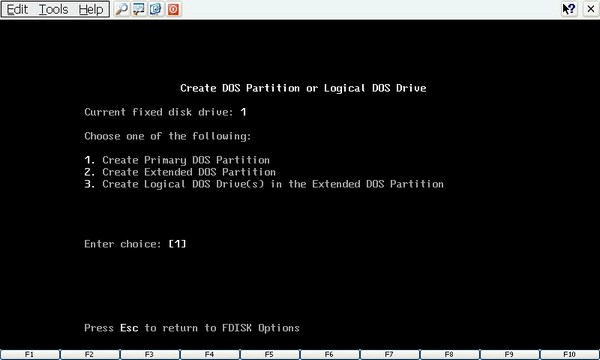Click the magnifying glass zoom icon
The height and width of the screenshot is (360, 600).
click(122, 9)
